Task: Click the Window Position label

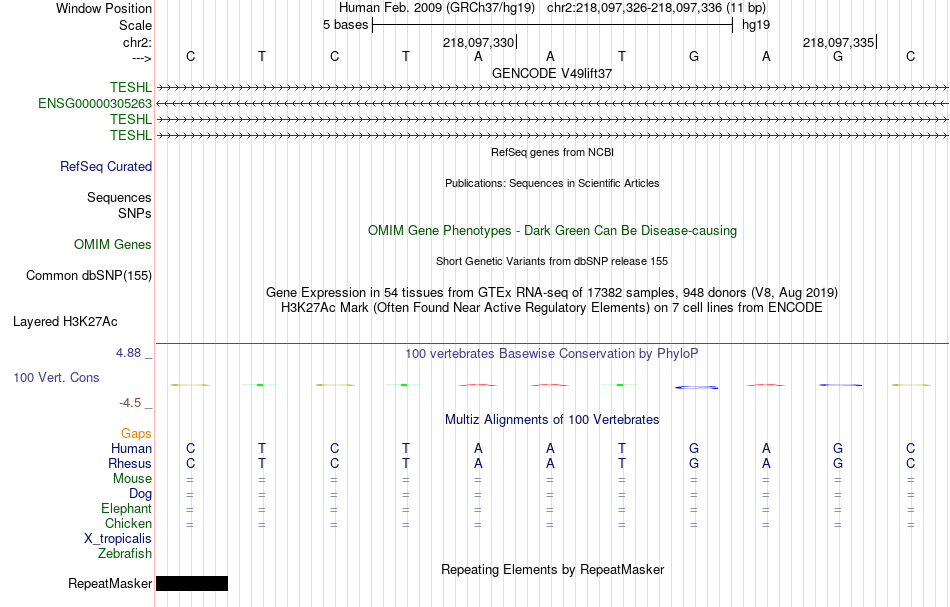Action: (104, 8)
